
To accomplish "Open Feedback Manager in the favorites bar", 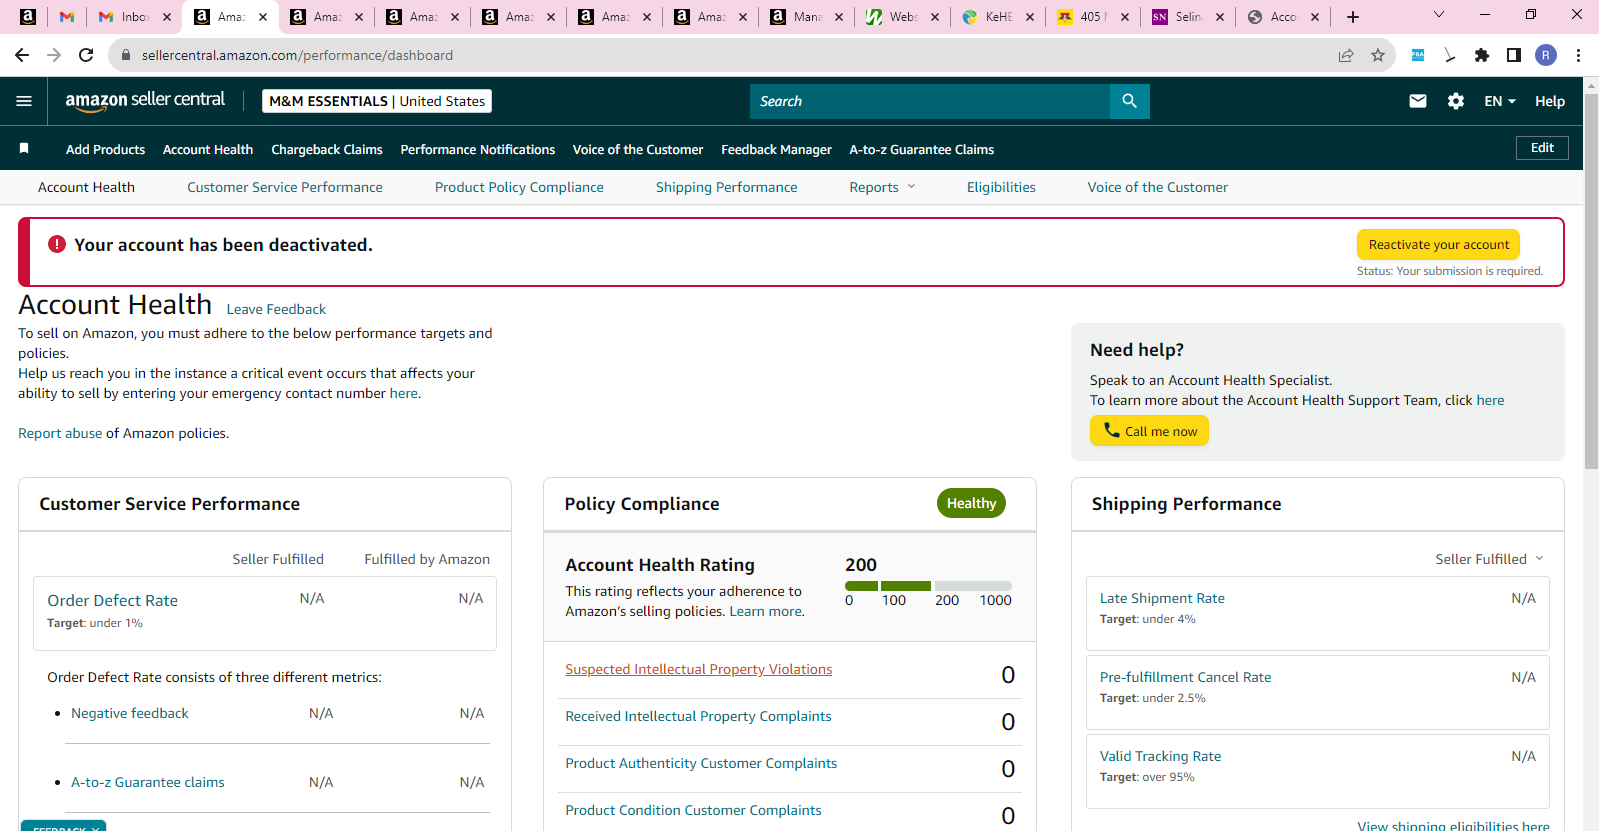I will pos(776,149).
